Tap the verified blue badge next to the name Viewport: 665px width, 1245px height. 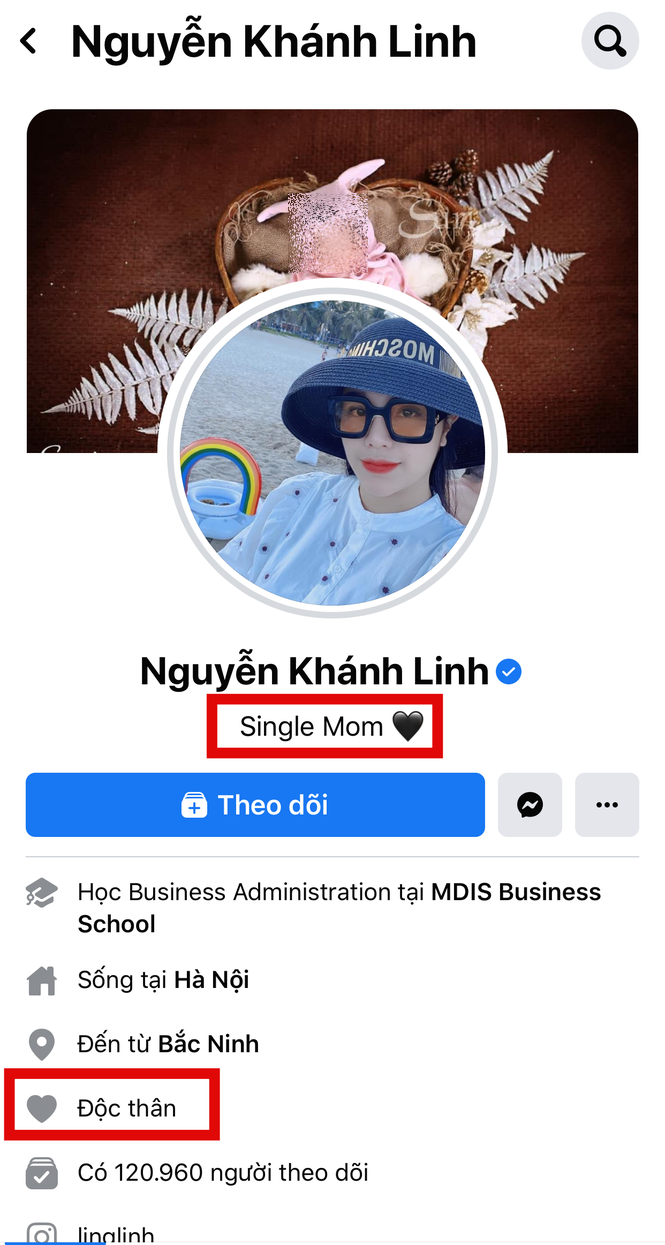coord(508,672)
